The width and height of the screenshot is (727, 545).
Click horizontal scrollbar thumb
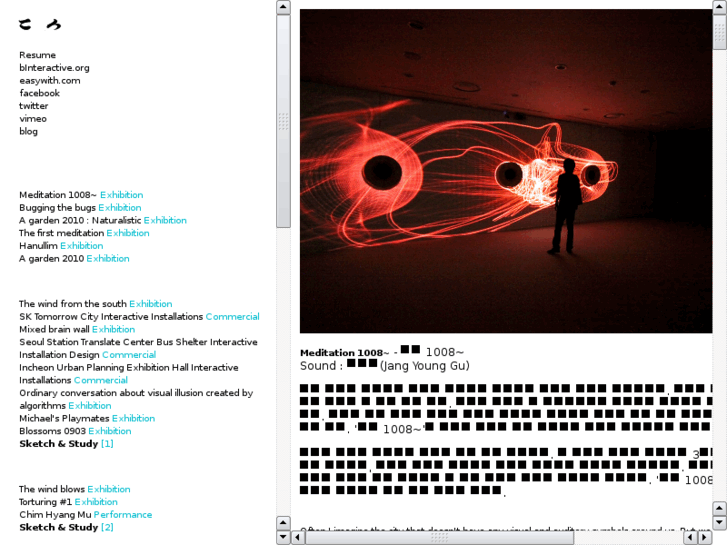(440, 538)
